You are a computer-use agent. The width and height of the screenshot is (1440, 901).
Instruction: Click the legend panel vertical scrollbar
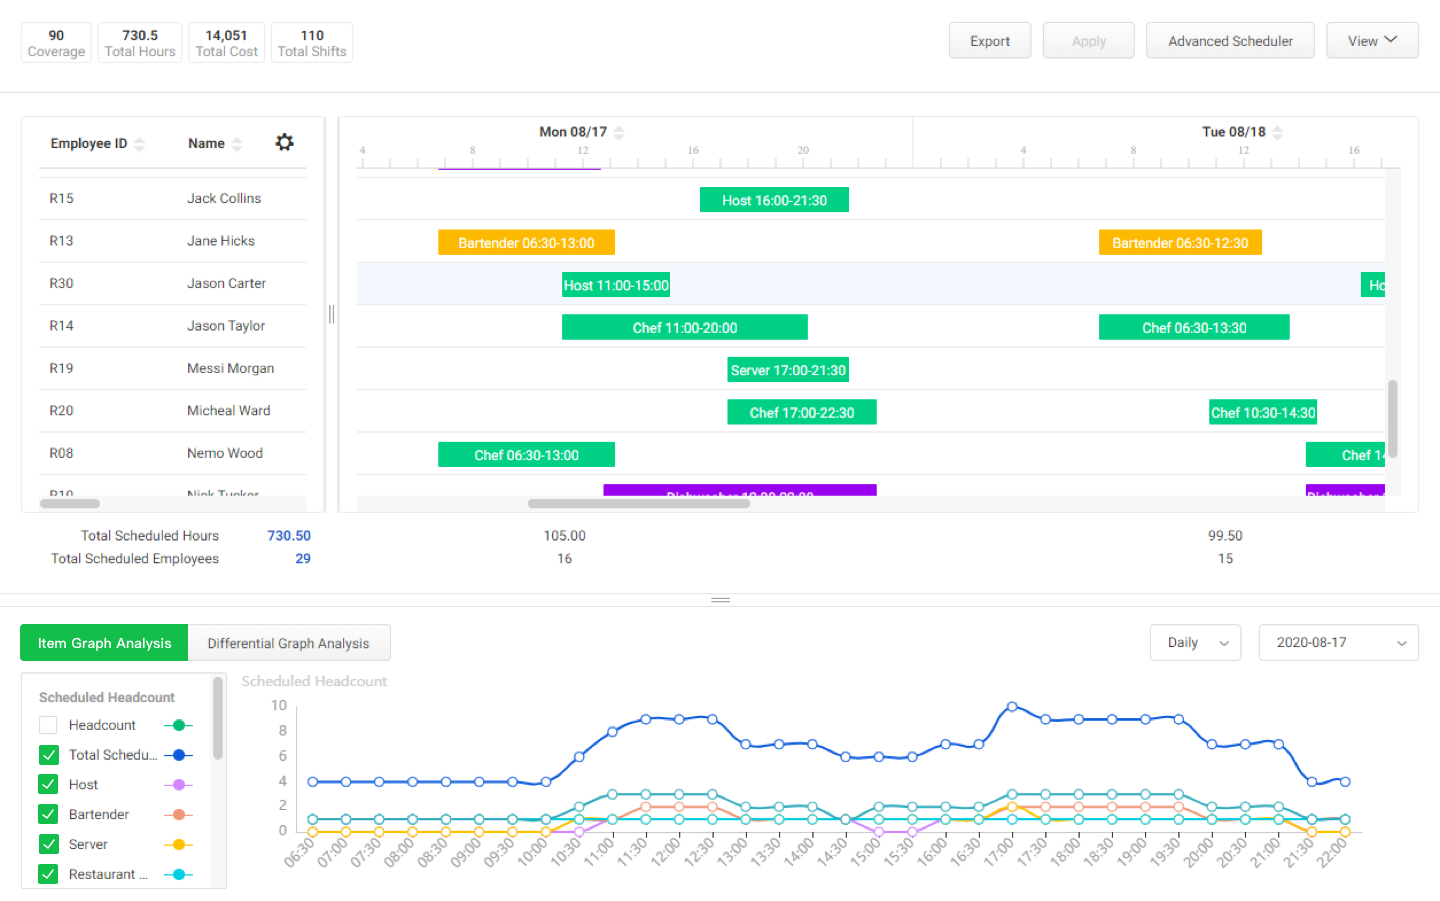[217, 718]
